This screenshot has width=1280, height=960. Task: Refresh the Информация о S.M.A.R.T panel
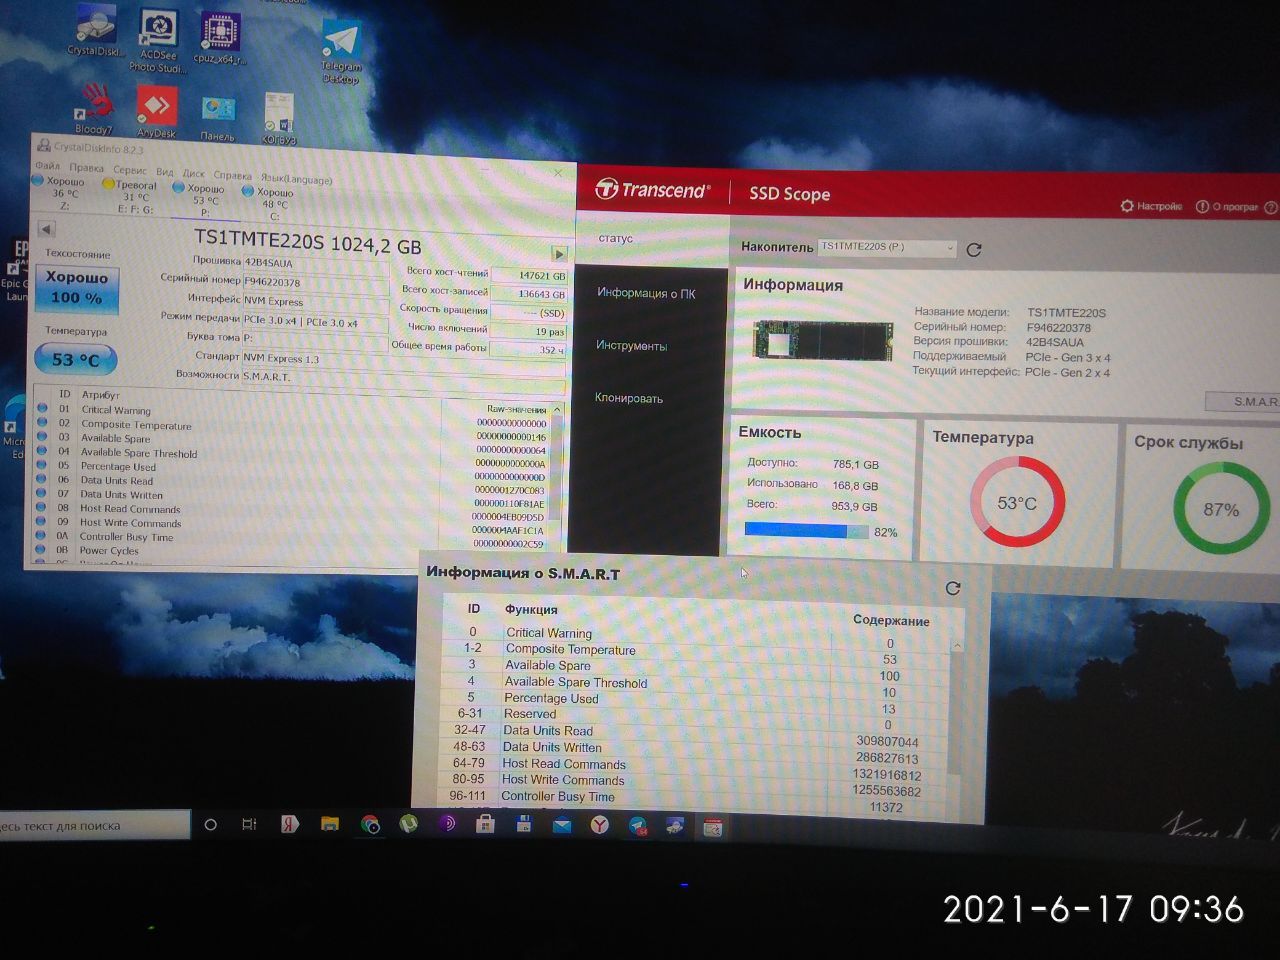pos(953,588)
